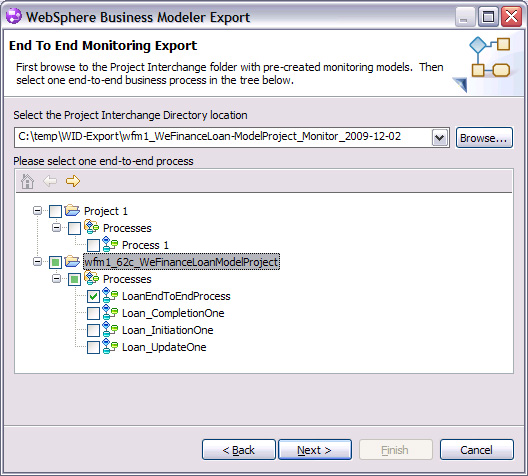
Task: Select the LoanEndToEndProcess label
Action: [176, 296]
